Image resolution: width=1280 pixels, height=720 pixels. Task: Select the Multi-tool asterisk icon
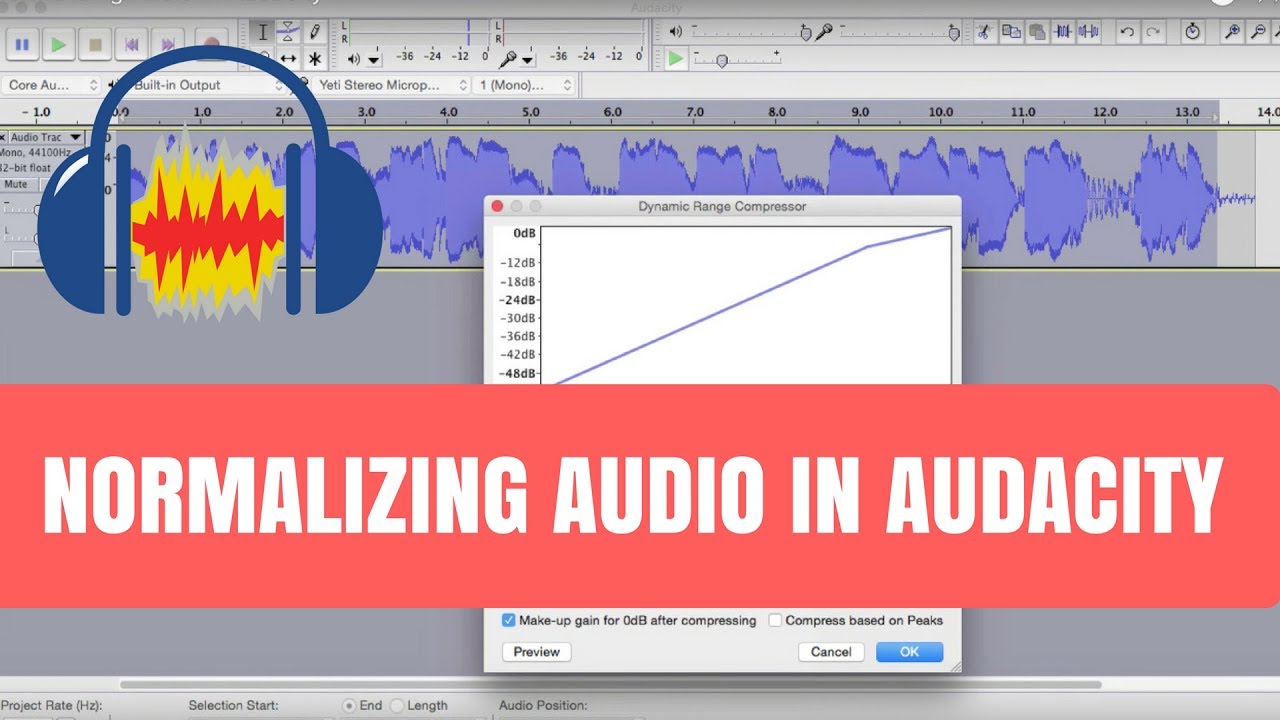click(314, 59)
